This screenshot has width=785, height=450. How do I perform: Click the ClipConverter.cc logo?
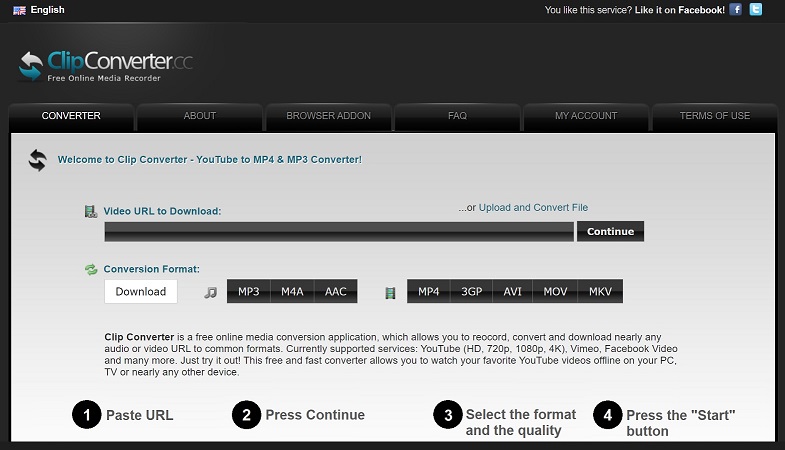106,66
